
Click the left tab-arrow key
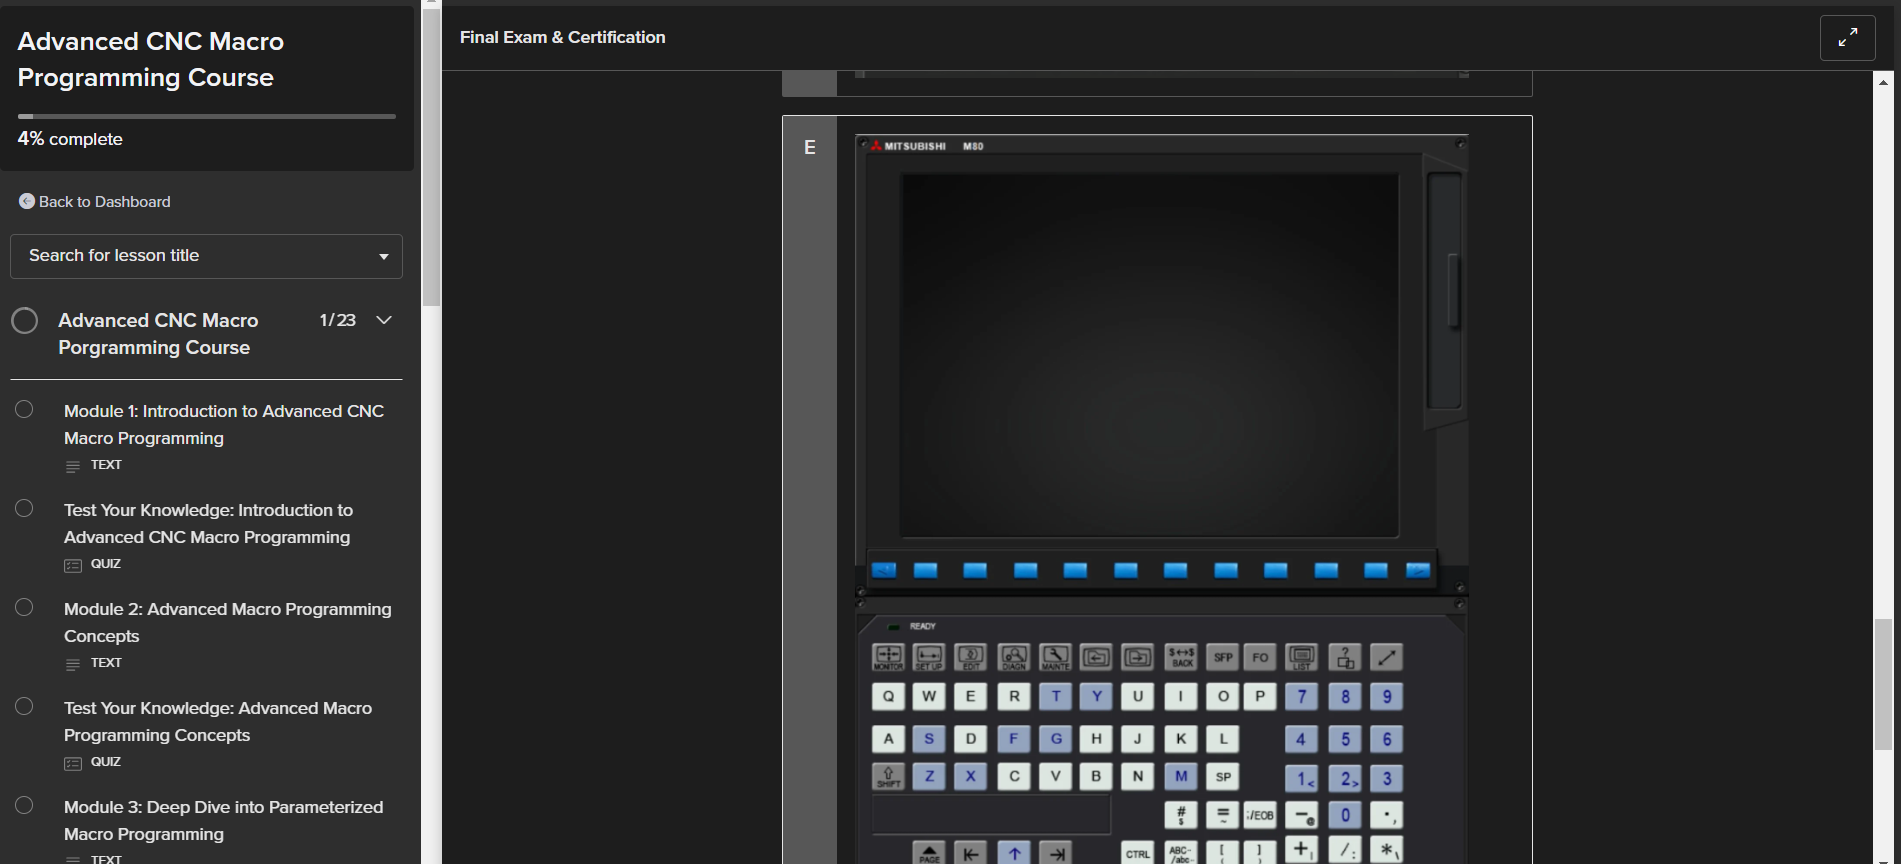(970, 853)
